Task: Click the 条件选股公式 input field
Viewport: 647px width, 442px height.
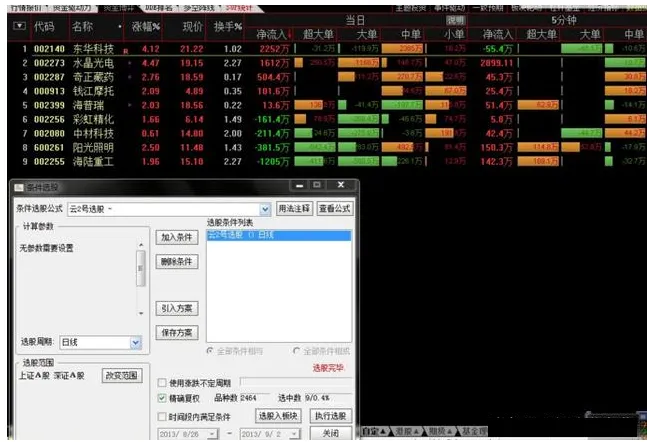Action: (x=164, y=209)
